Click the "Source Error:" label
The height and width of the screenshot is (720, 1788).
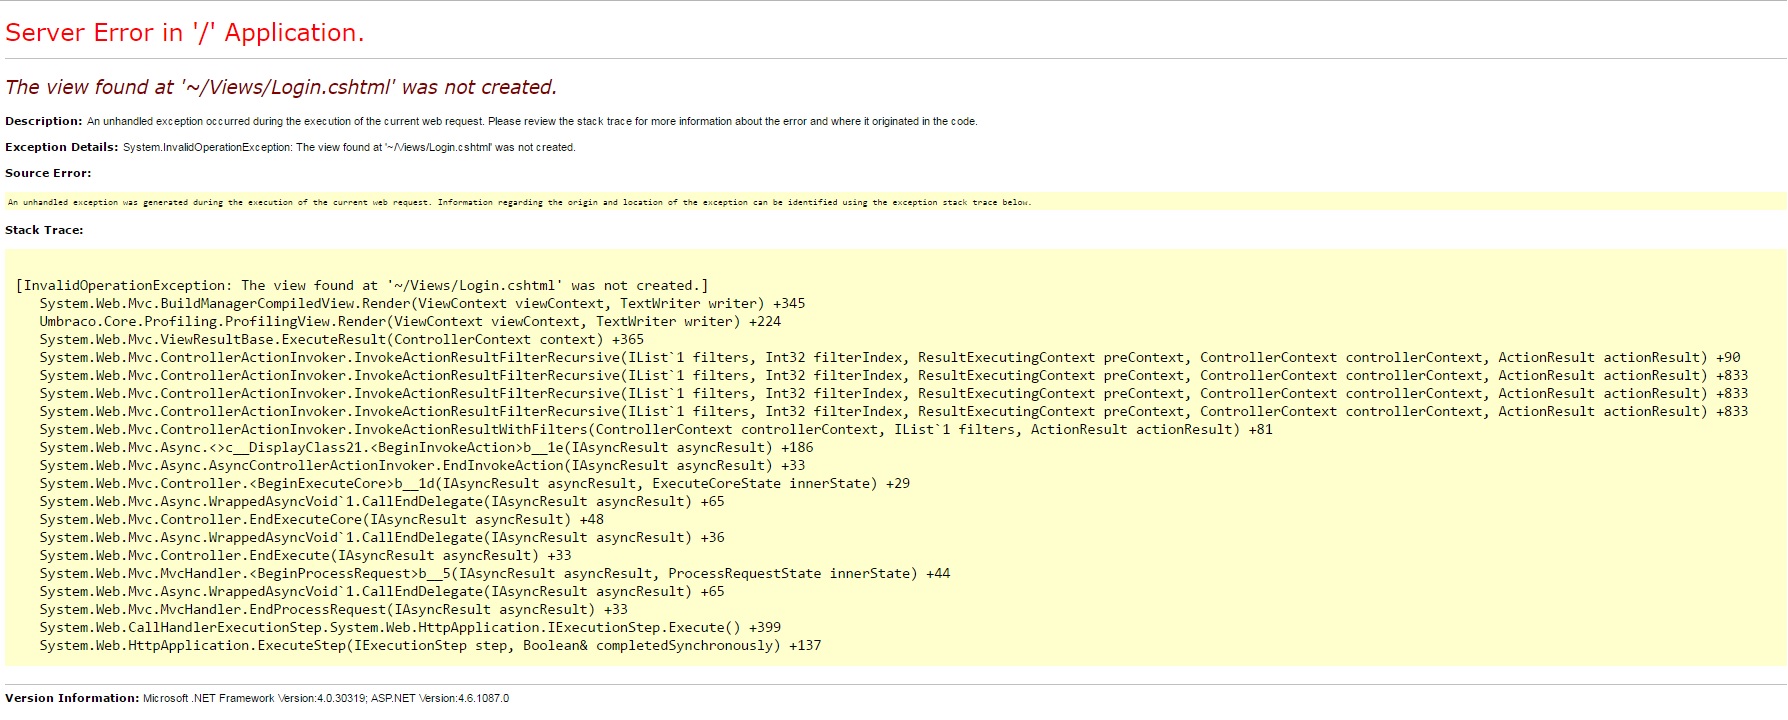(x=48, y=173)
